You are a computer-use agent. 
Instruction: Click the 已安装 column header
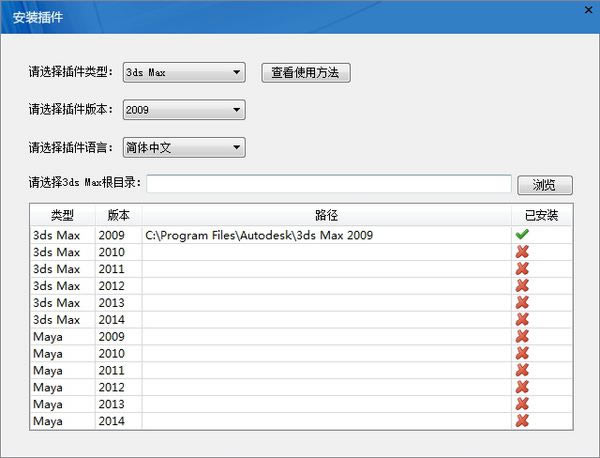pyautogui.click(x=542, y=215)
